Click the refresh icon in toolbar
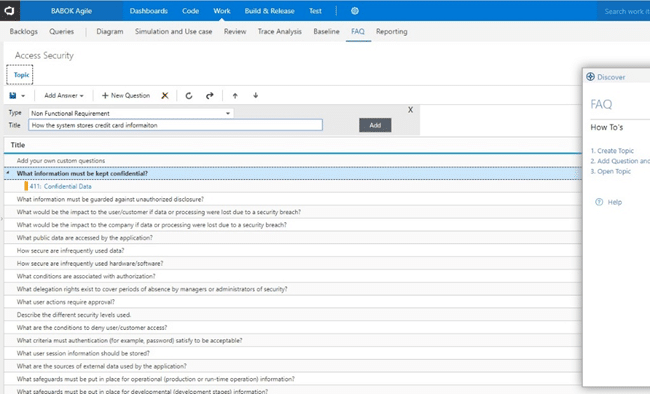The height and width of the screenshot is (395, 650). pyautogui.click(x=189, y=96)
